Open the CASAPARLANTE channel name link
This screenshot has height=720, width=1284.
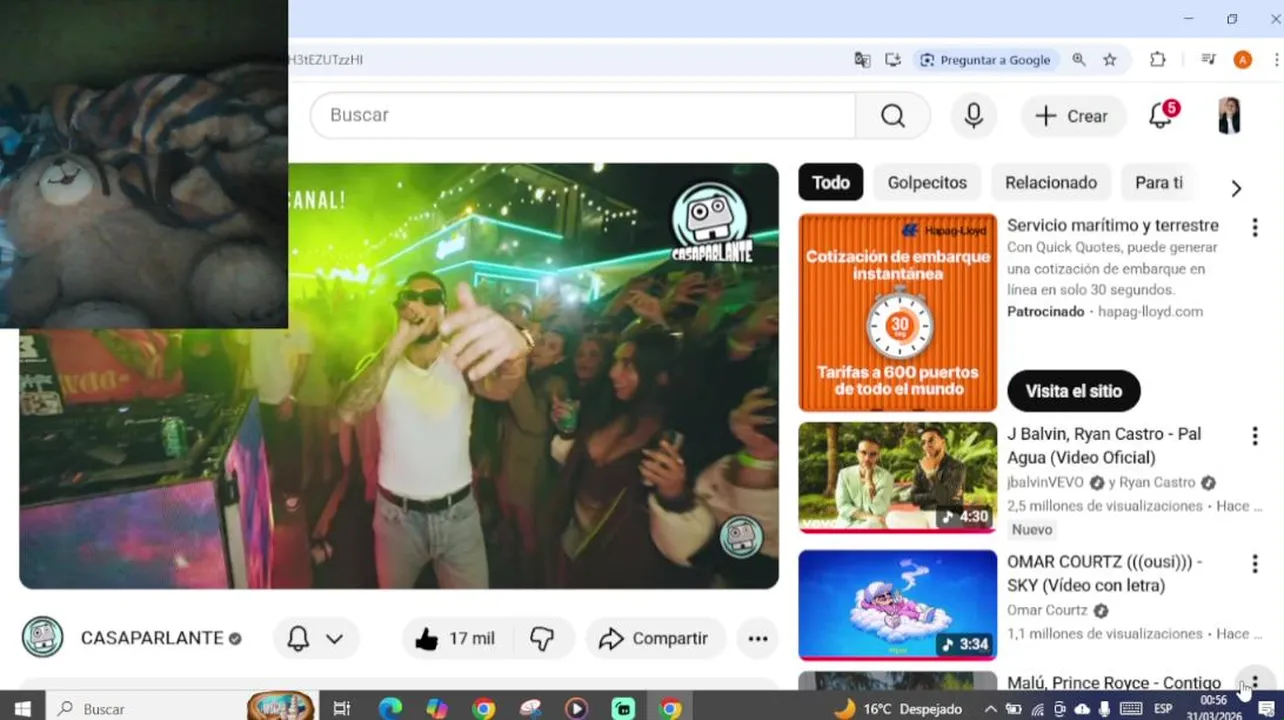(152, 638)
